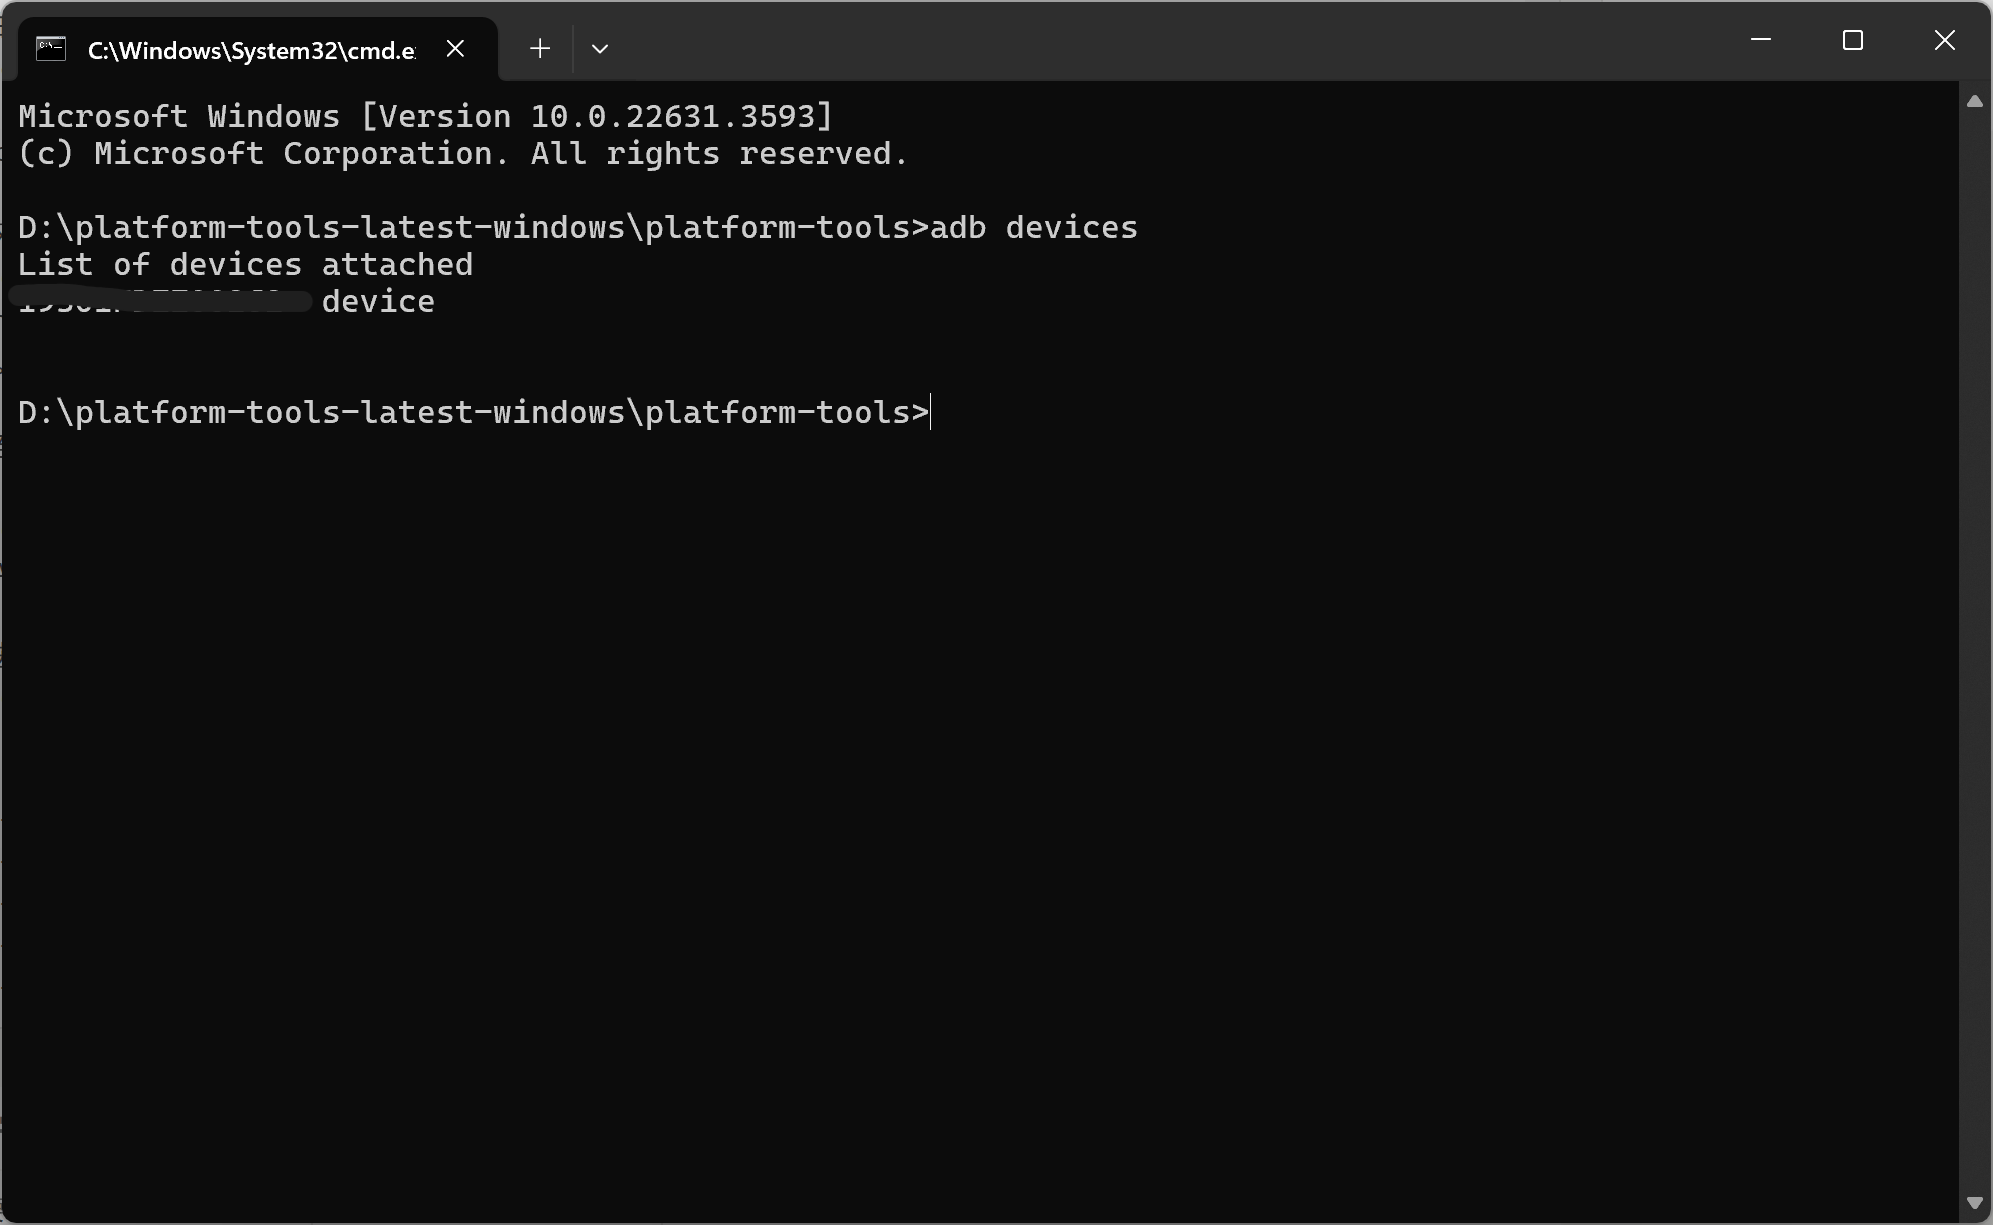
Task: Close the terminal window
Action: pyautogui.click(x=1945, y=40)
